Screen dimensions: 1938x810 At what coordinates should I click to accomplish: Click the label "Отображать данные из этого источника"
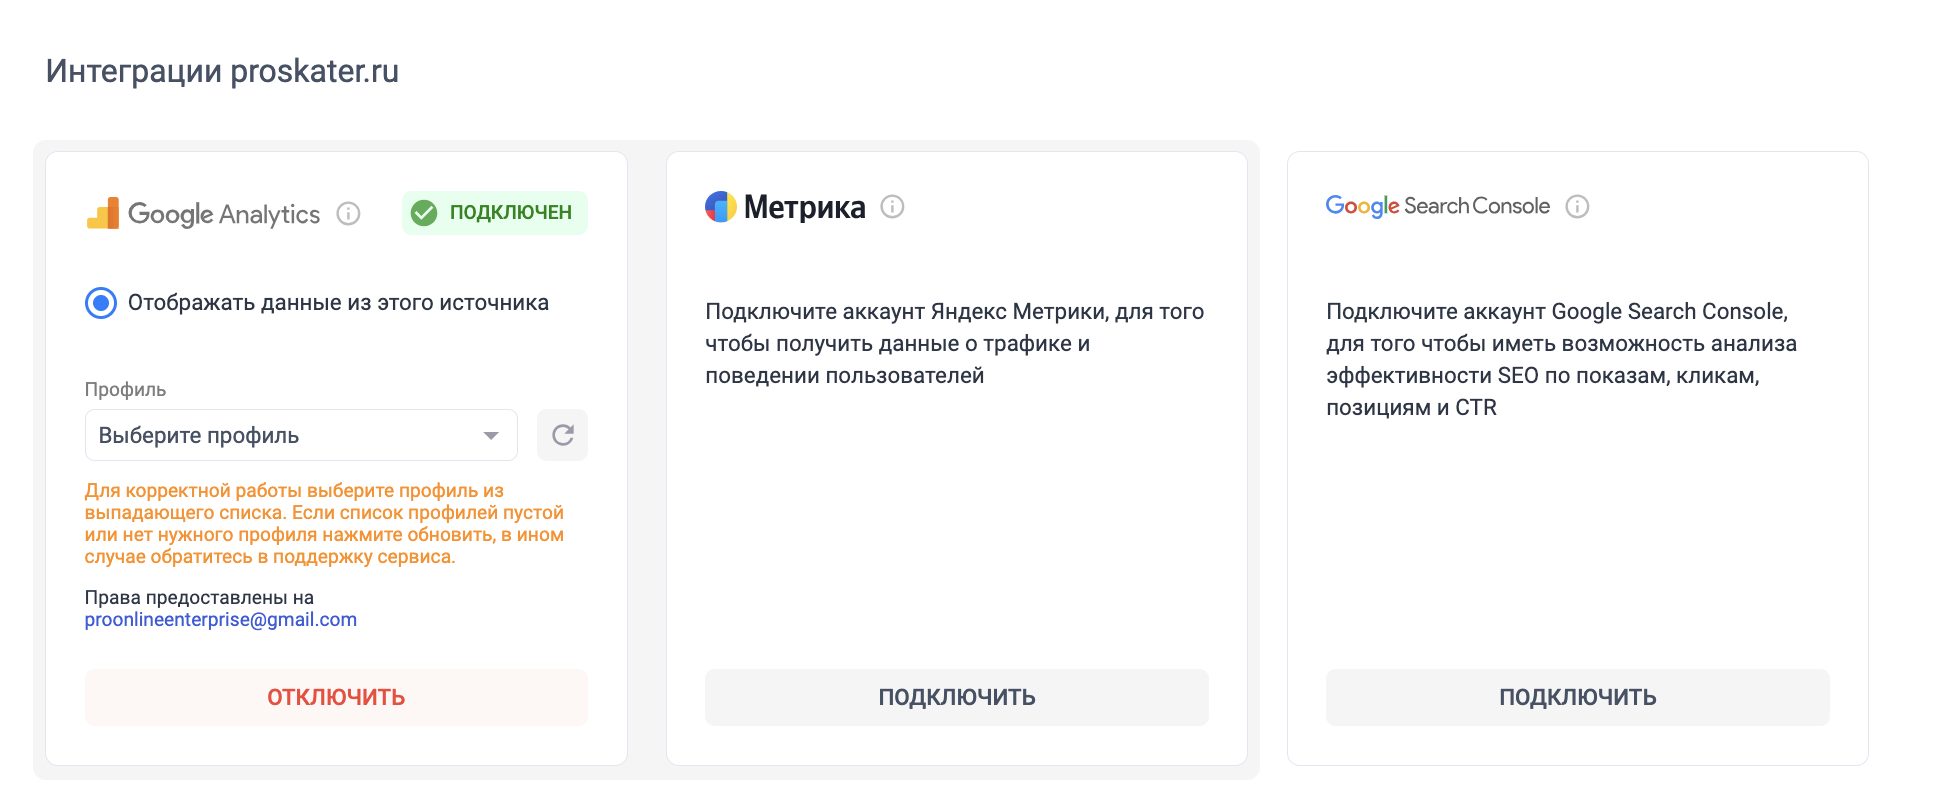coord(338,303)
